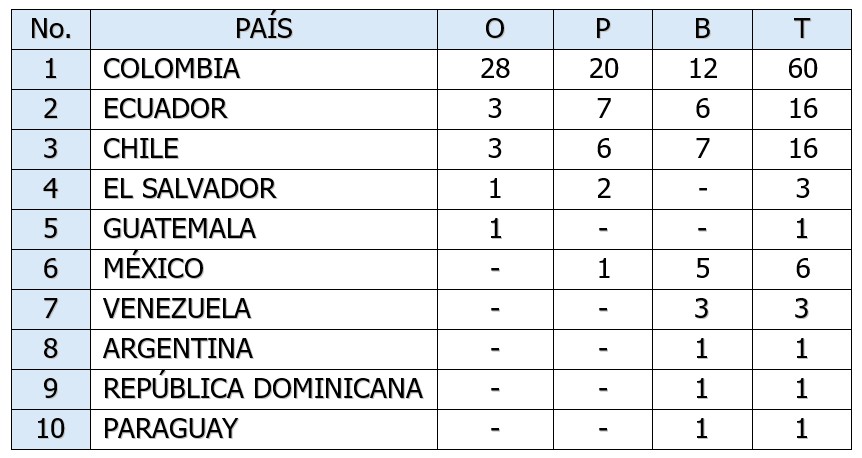The width and height of the screenshot is (862, 458).
Task: Select Colombia's gold count of 28
Action: 494,69
